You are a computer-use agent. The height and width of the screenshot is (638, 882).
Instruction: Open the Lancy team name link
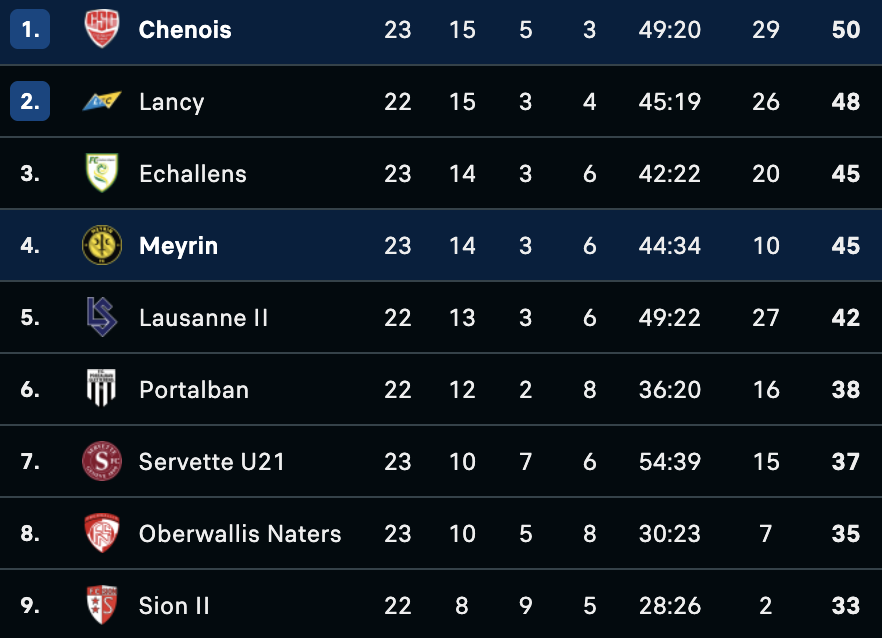[171, 102]
